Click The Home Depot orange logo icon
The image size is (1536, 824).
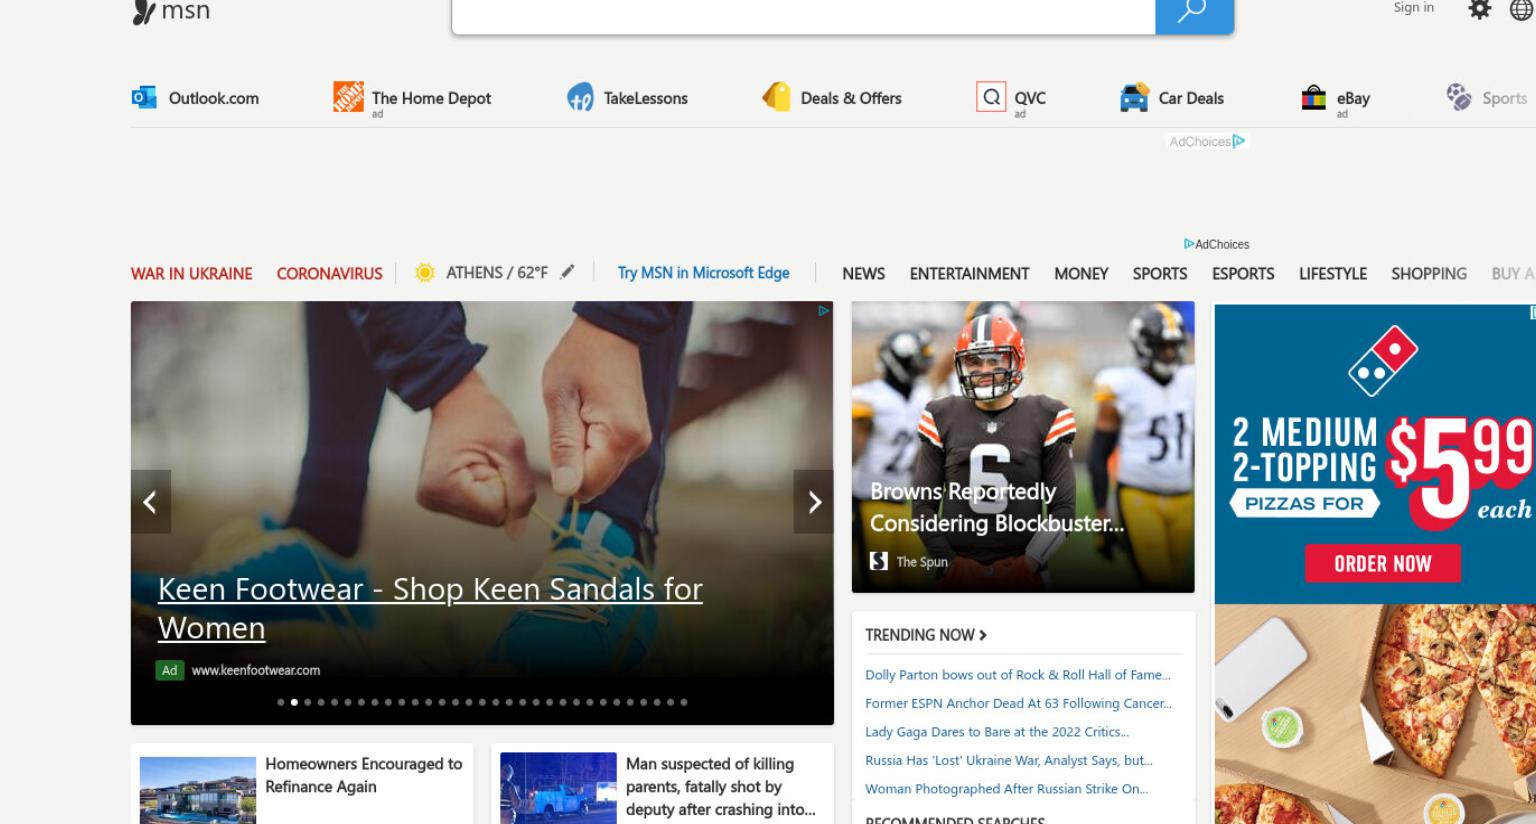click(x=348, y=97)
